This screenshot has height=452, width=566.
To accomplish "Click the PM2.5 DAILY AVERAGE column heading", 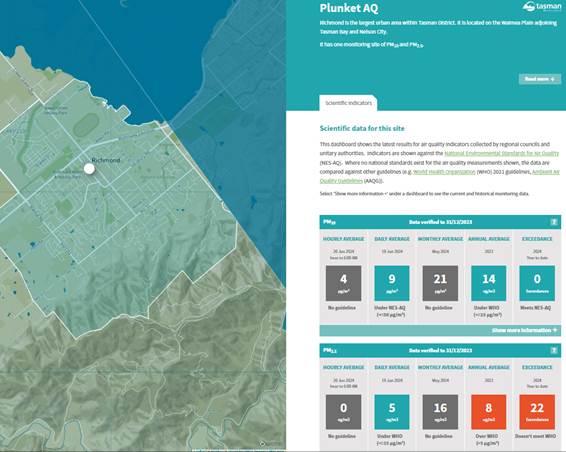I will (x=392, y=367).
